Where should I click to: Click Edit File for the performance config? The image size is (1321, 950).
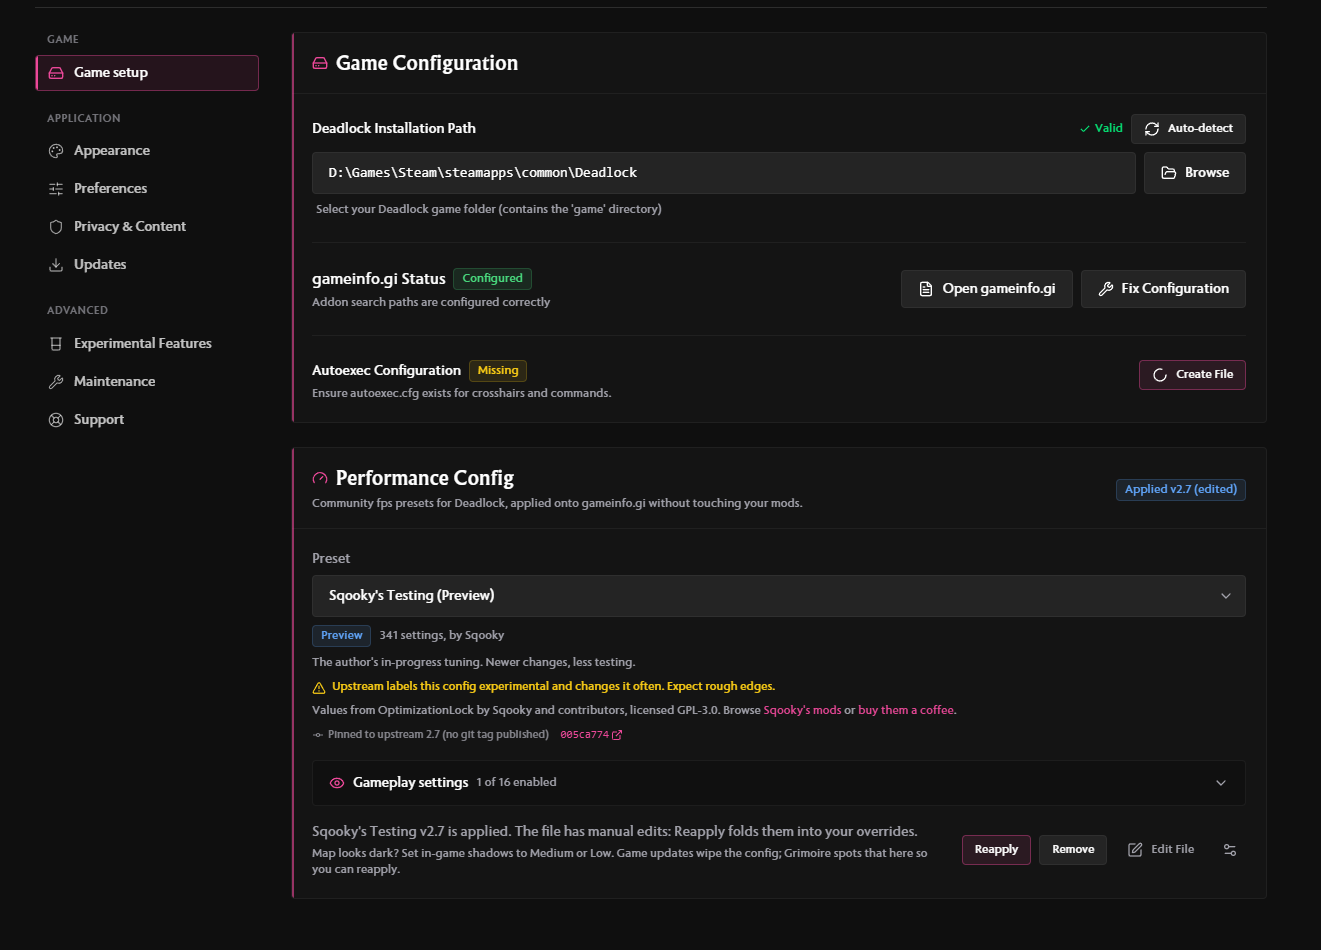(x=1161, y=850)
